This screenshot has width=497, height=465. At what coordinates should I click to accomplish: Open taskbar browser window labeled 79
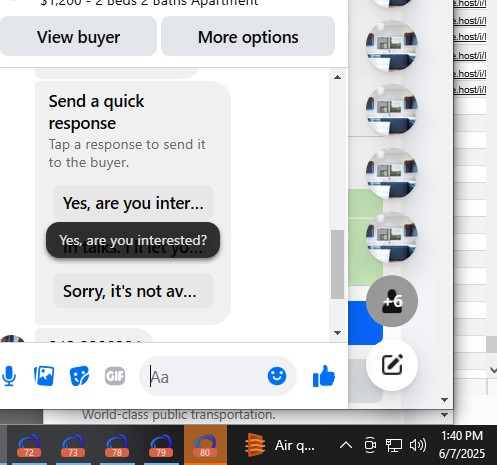point(161,446)
